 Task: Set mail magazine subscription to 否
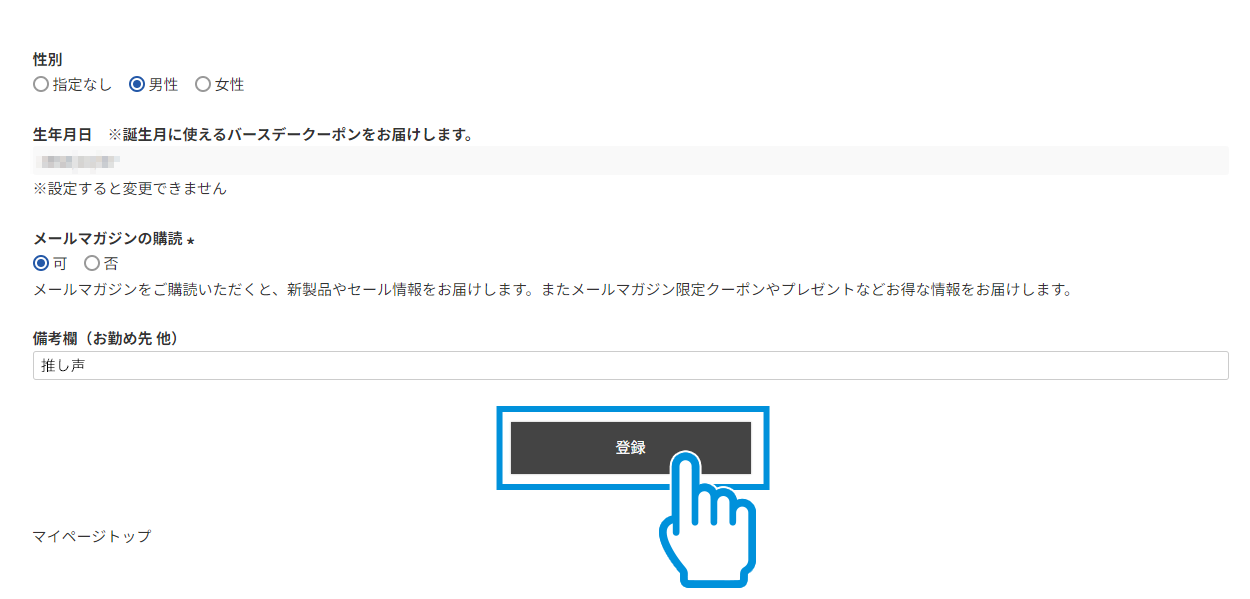coord(92,264)
